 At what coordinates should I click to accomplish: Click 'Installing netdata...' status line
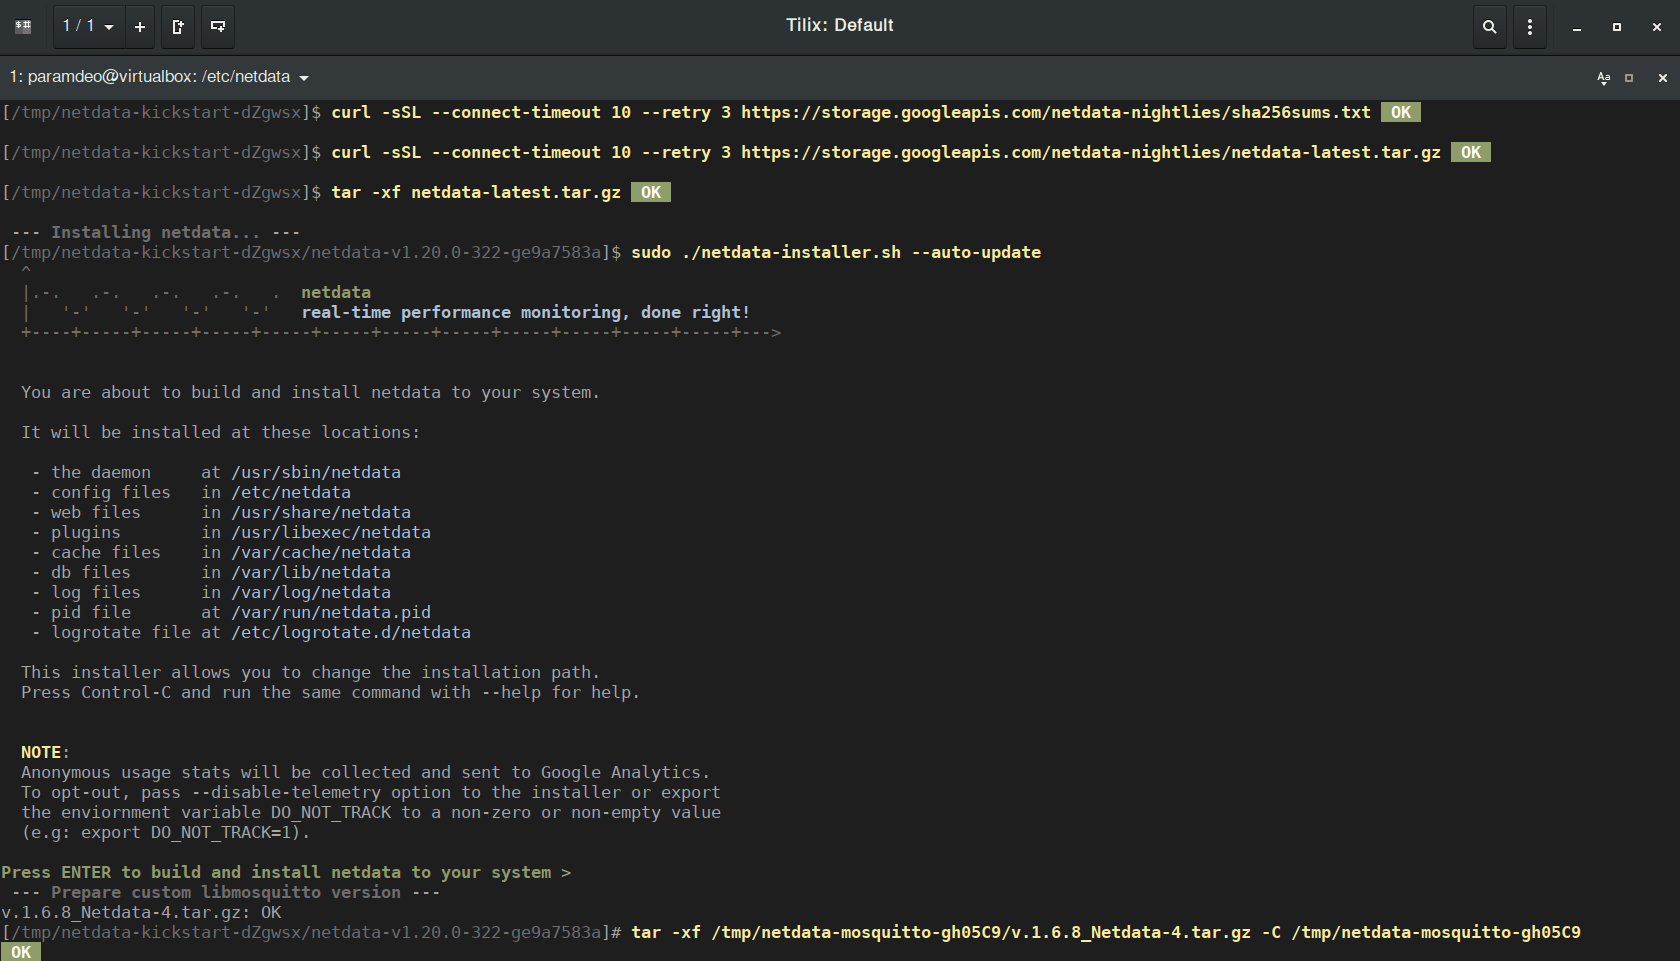(x=156, y=232)
